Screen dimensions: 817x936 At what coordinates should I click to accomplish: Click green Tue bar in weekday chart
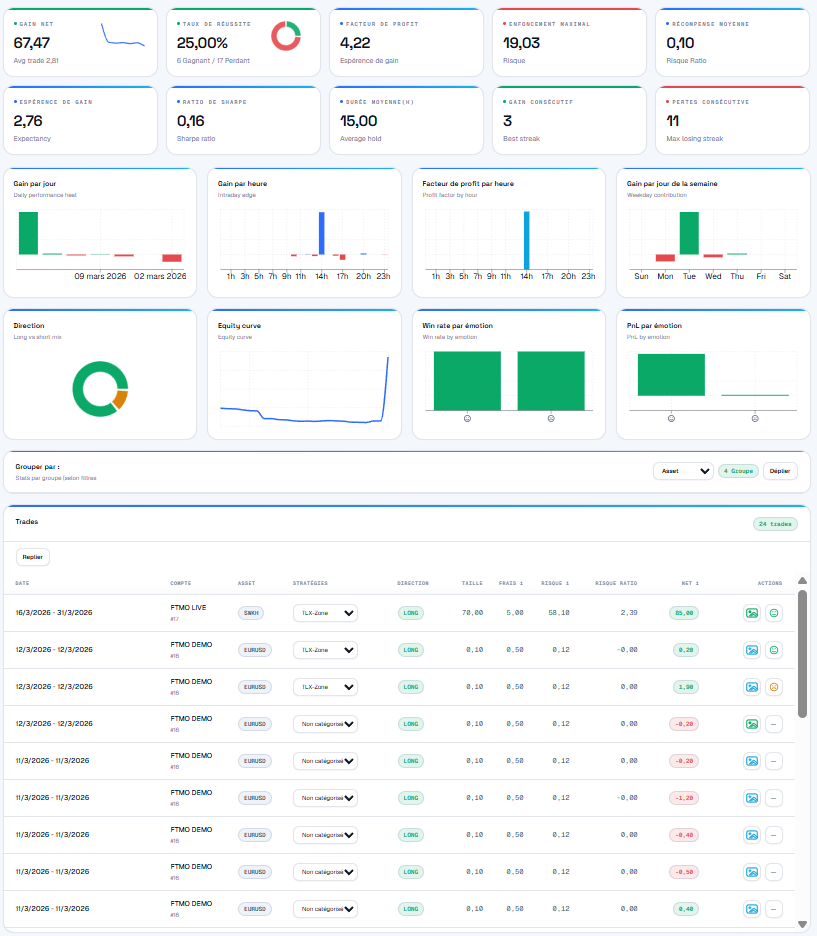pos(689,233)
